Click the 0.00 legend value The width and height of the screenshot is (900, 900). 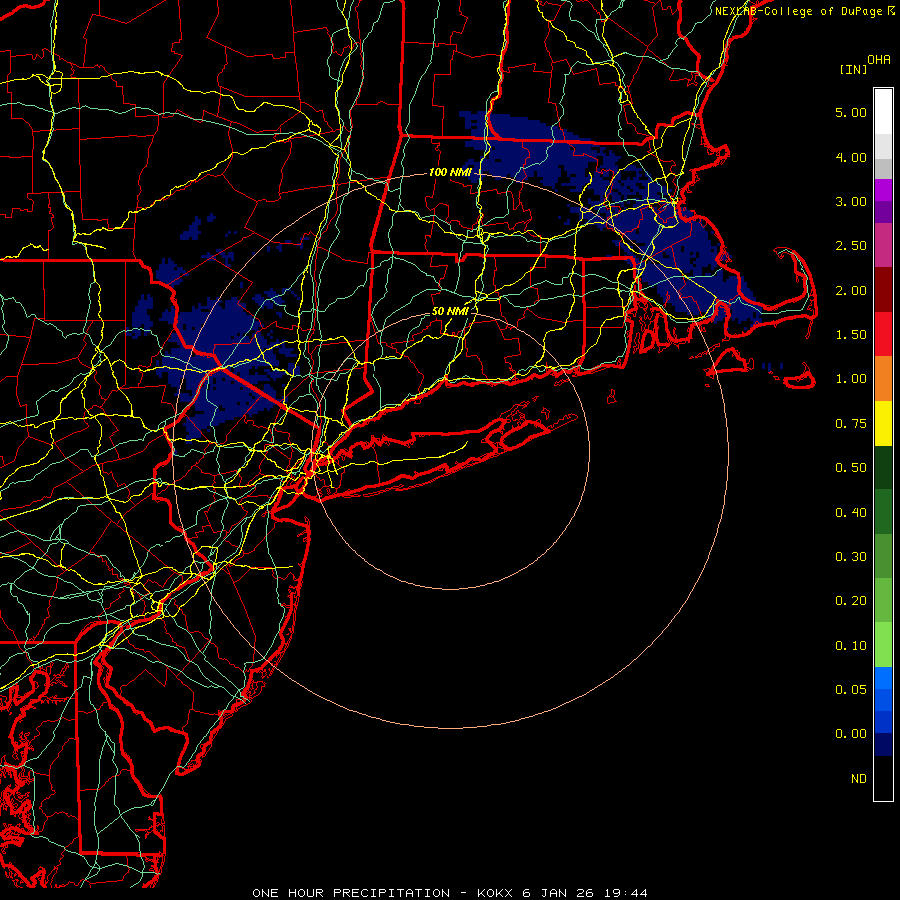(851, 734)
